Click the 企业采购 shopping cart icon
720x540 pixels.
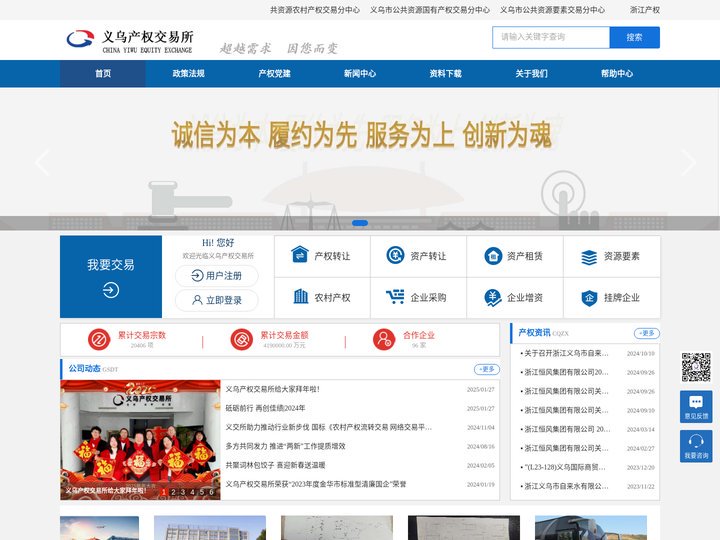[395, 297]
